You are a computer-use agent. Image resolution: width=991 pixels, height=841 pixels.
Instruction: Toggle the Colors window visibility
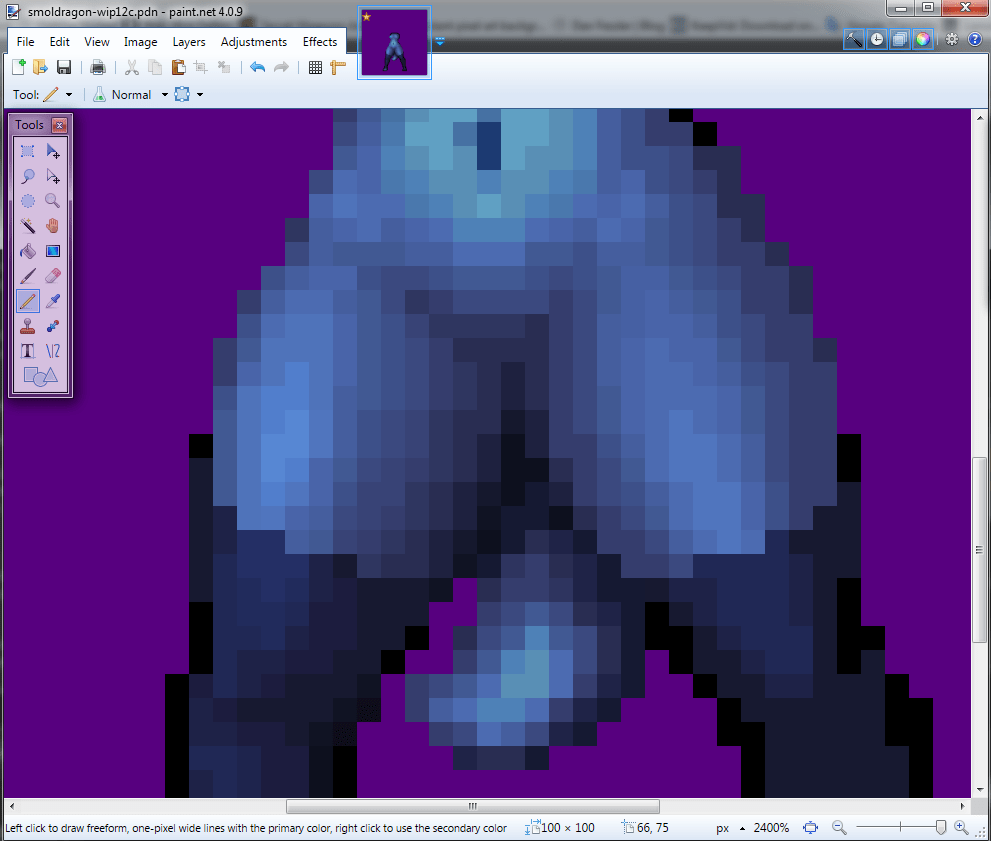pos(922,39)
